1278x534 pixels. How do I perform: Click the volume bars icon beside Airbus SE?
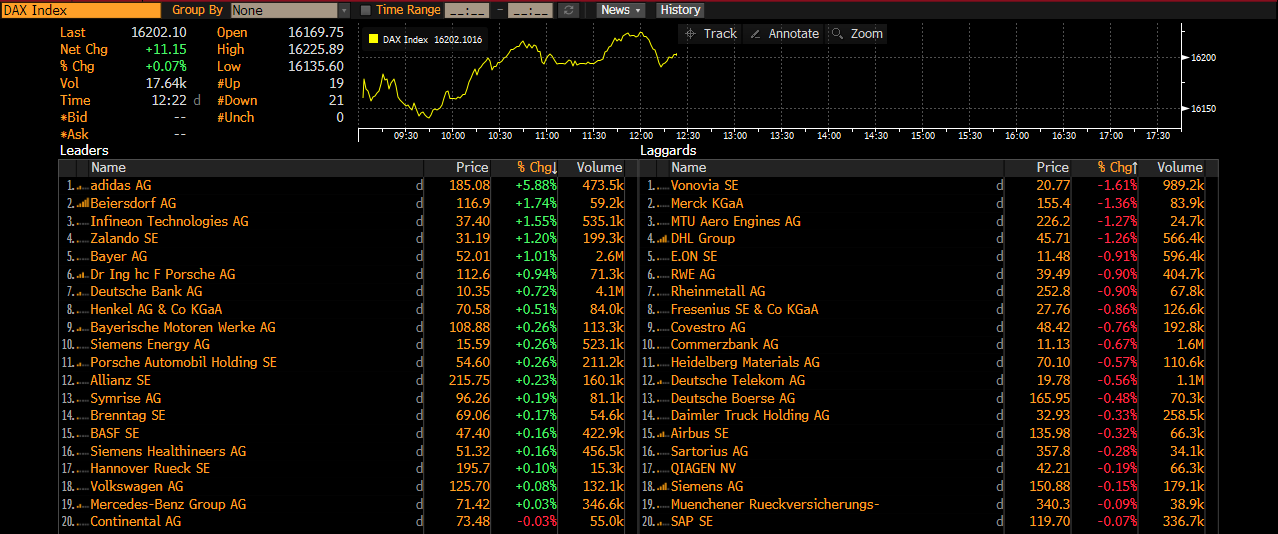[x=663, y=433]
